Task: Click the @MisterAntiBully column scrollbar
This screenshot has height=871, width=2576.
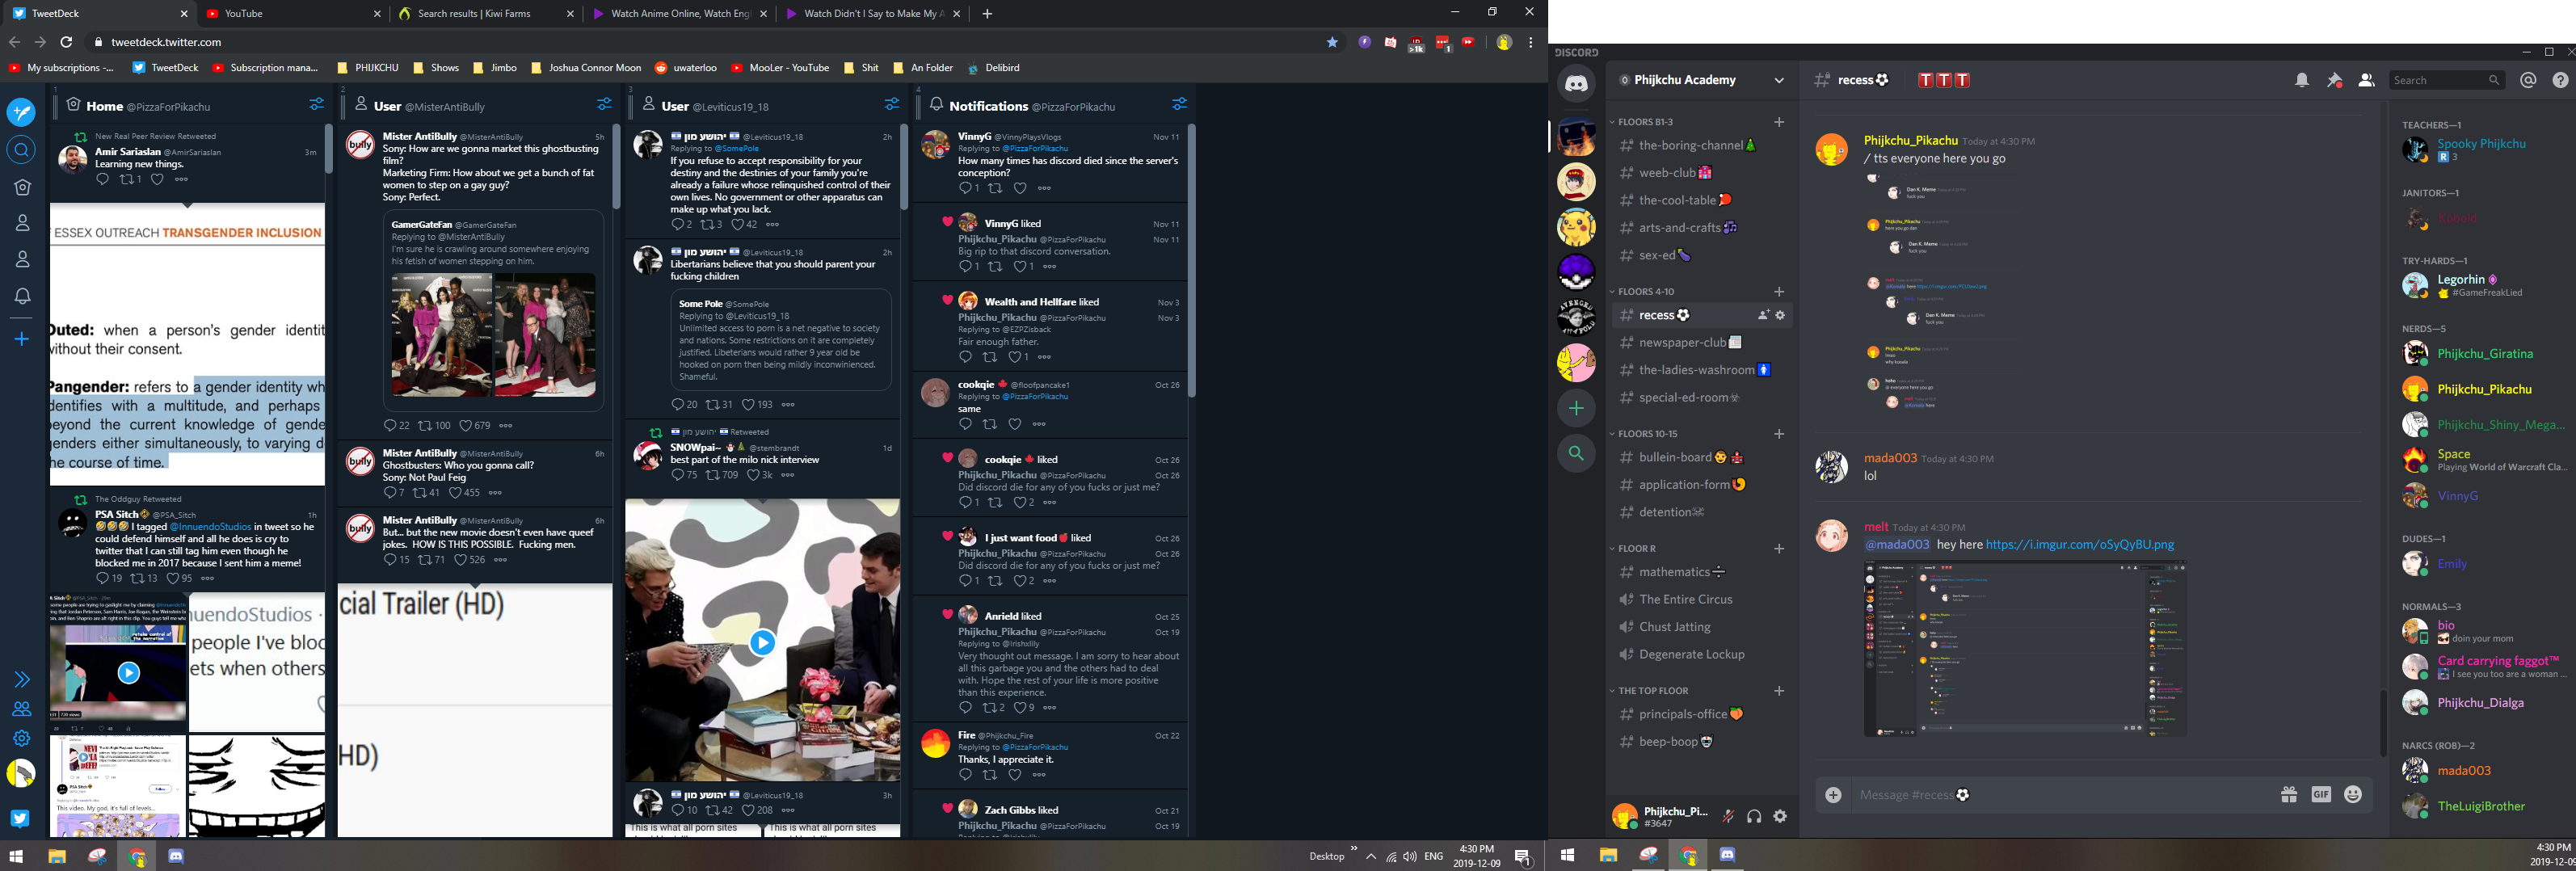Action: (x=616, y=167)
